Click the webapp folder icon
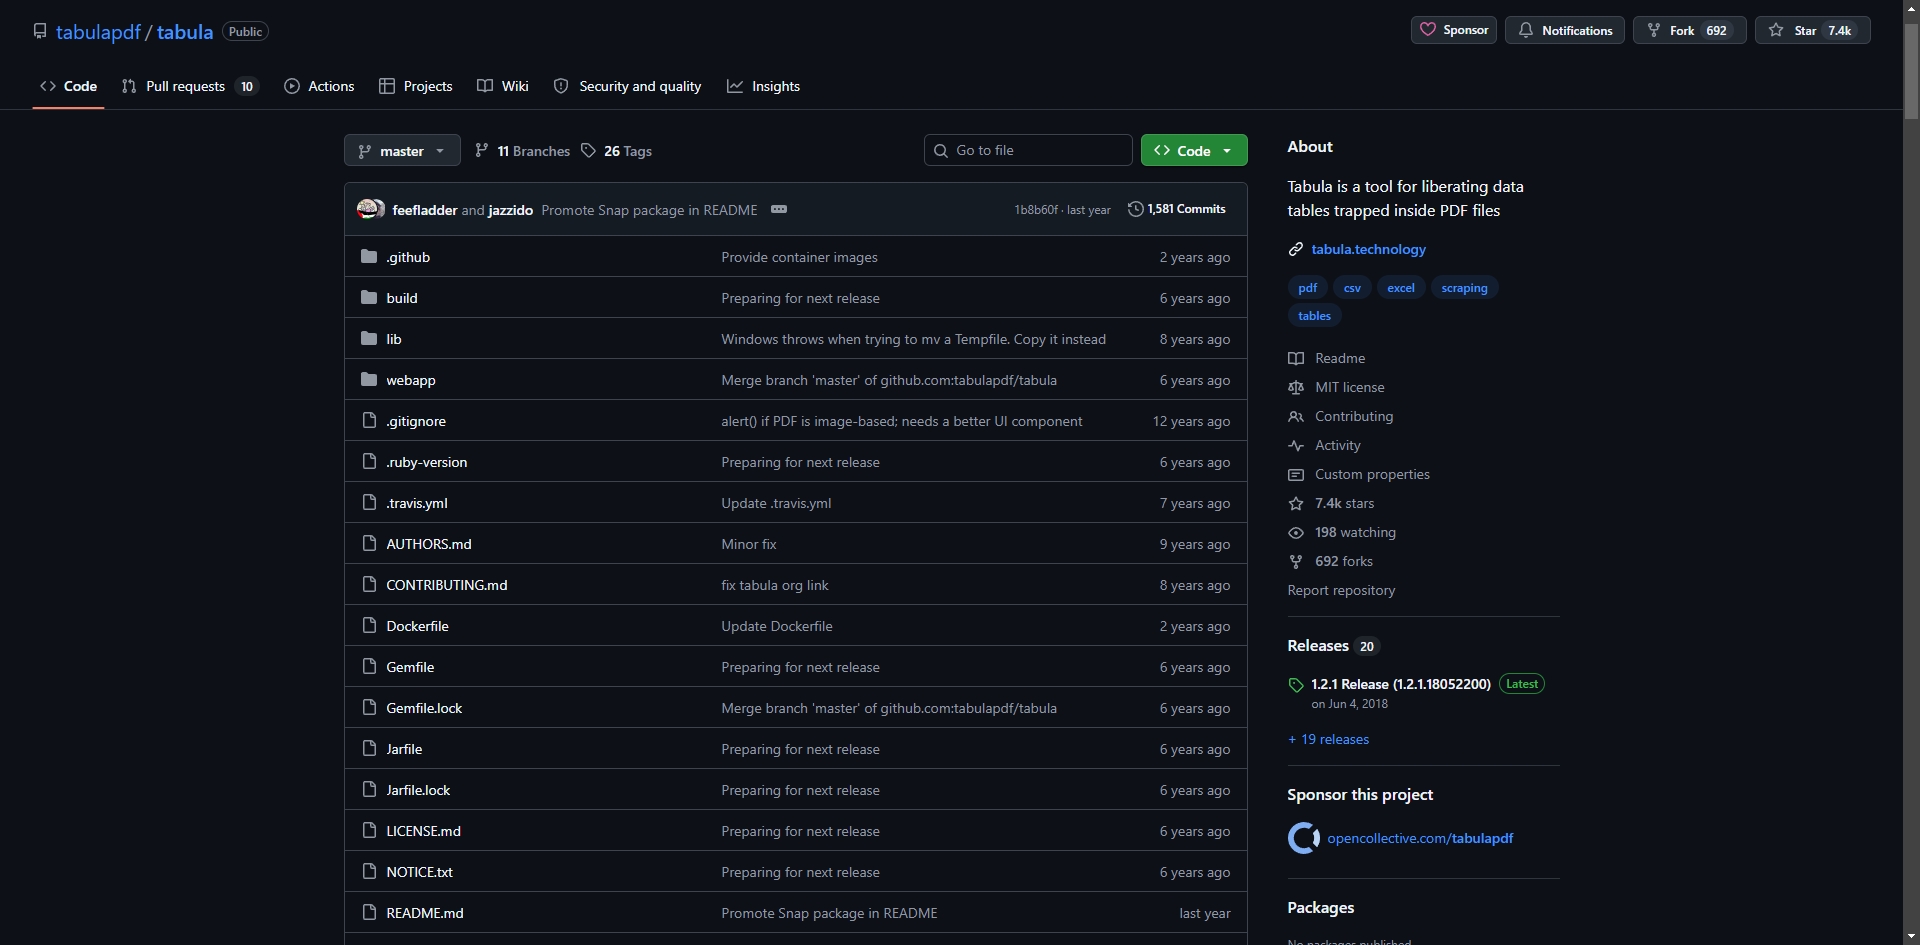The width and height of the screenshot is (1920, 945). tap(369, 380)
